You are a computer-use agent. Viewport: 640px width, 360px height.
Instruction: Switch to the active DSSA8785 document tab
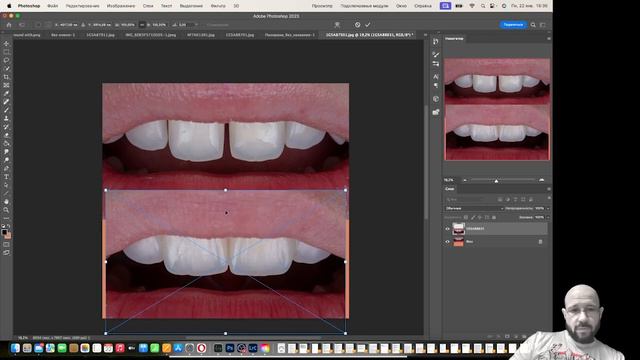pyautogui.click(x=369, y=35)
